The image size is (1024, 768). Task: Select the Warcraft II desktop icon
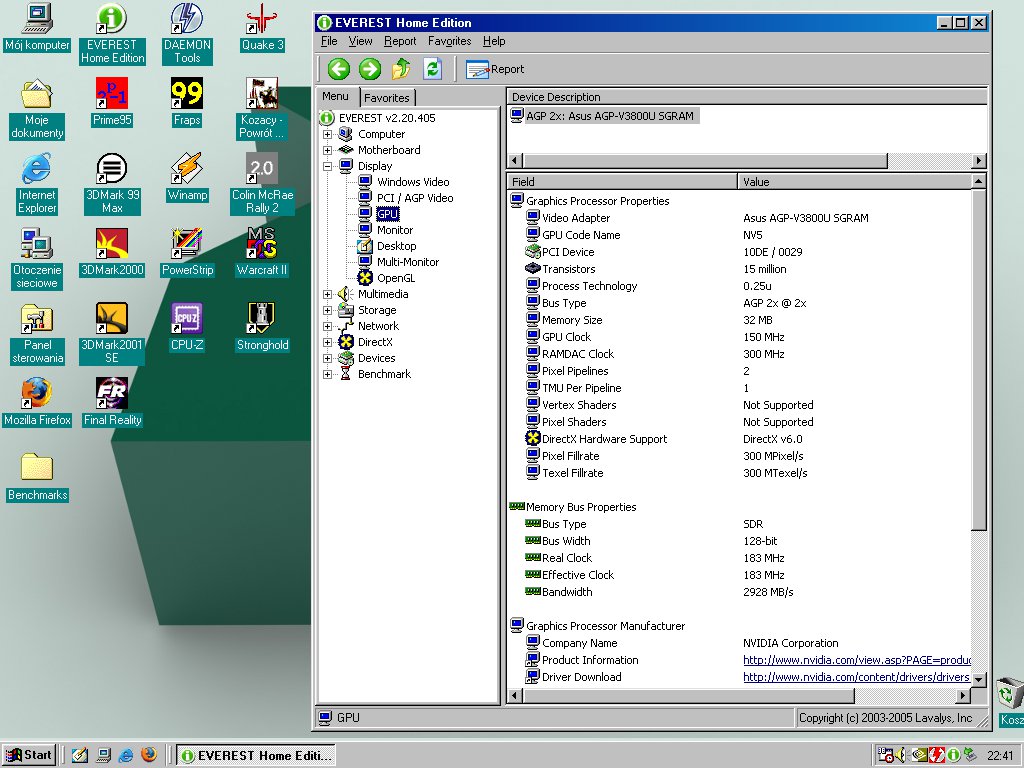pos(262,251)
